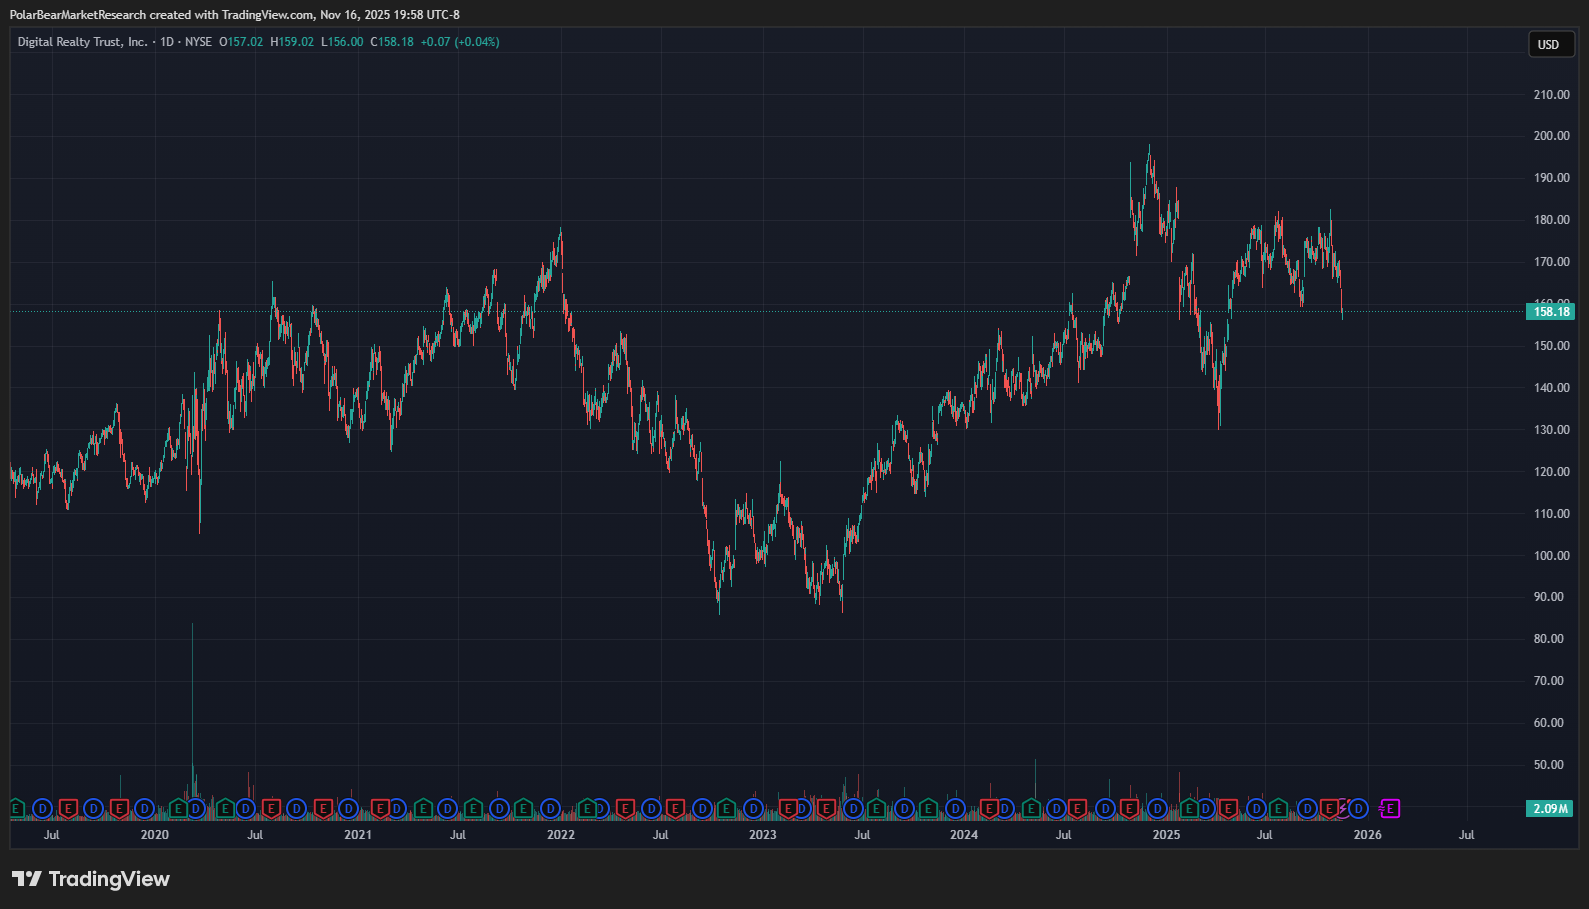1589x909 pixels.
Task: Click the 2.09M volume label
Action: point(1551,808)
